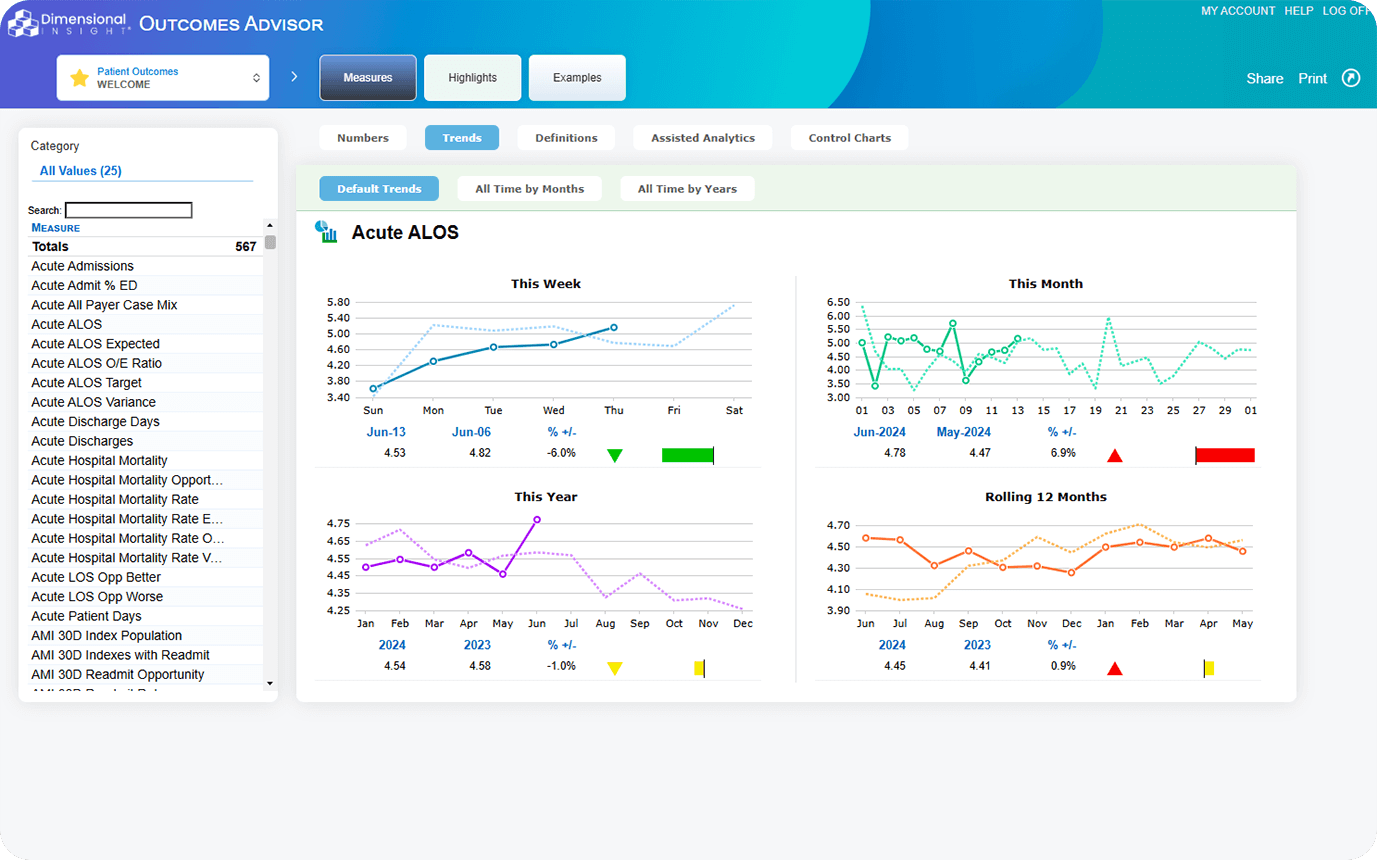Click the compass icon next to Print
Screen dimensions: 1377x860
pyautogui.click(x=1350, y=78)
